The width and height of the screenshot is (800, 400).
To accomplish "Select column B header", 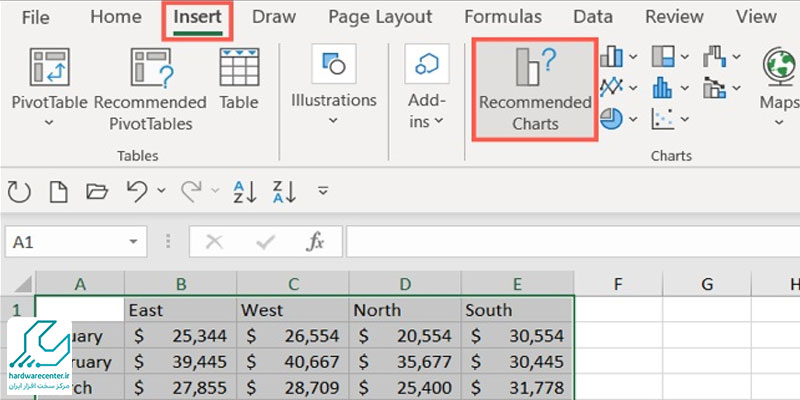I will [x=181, y=284].
